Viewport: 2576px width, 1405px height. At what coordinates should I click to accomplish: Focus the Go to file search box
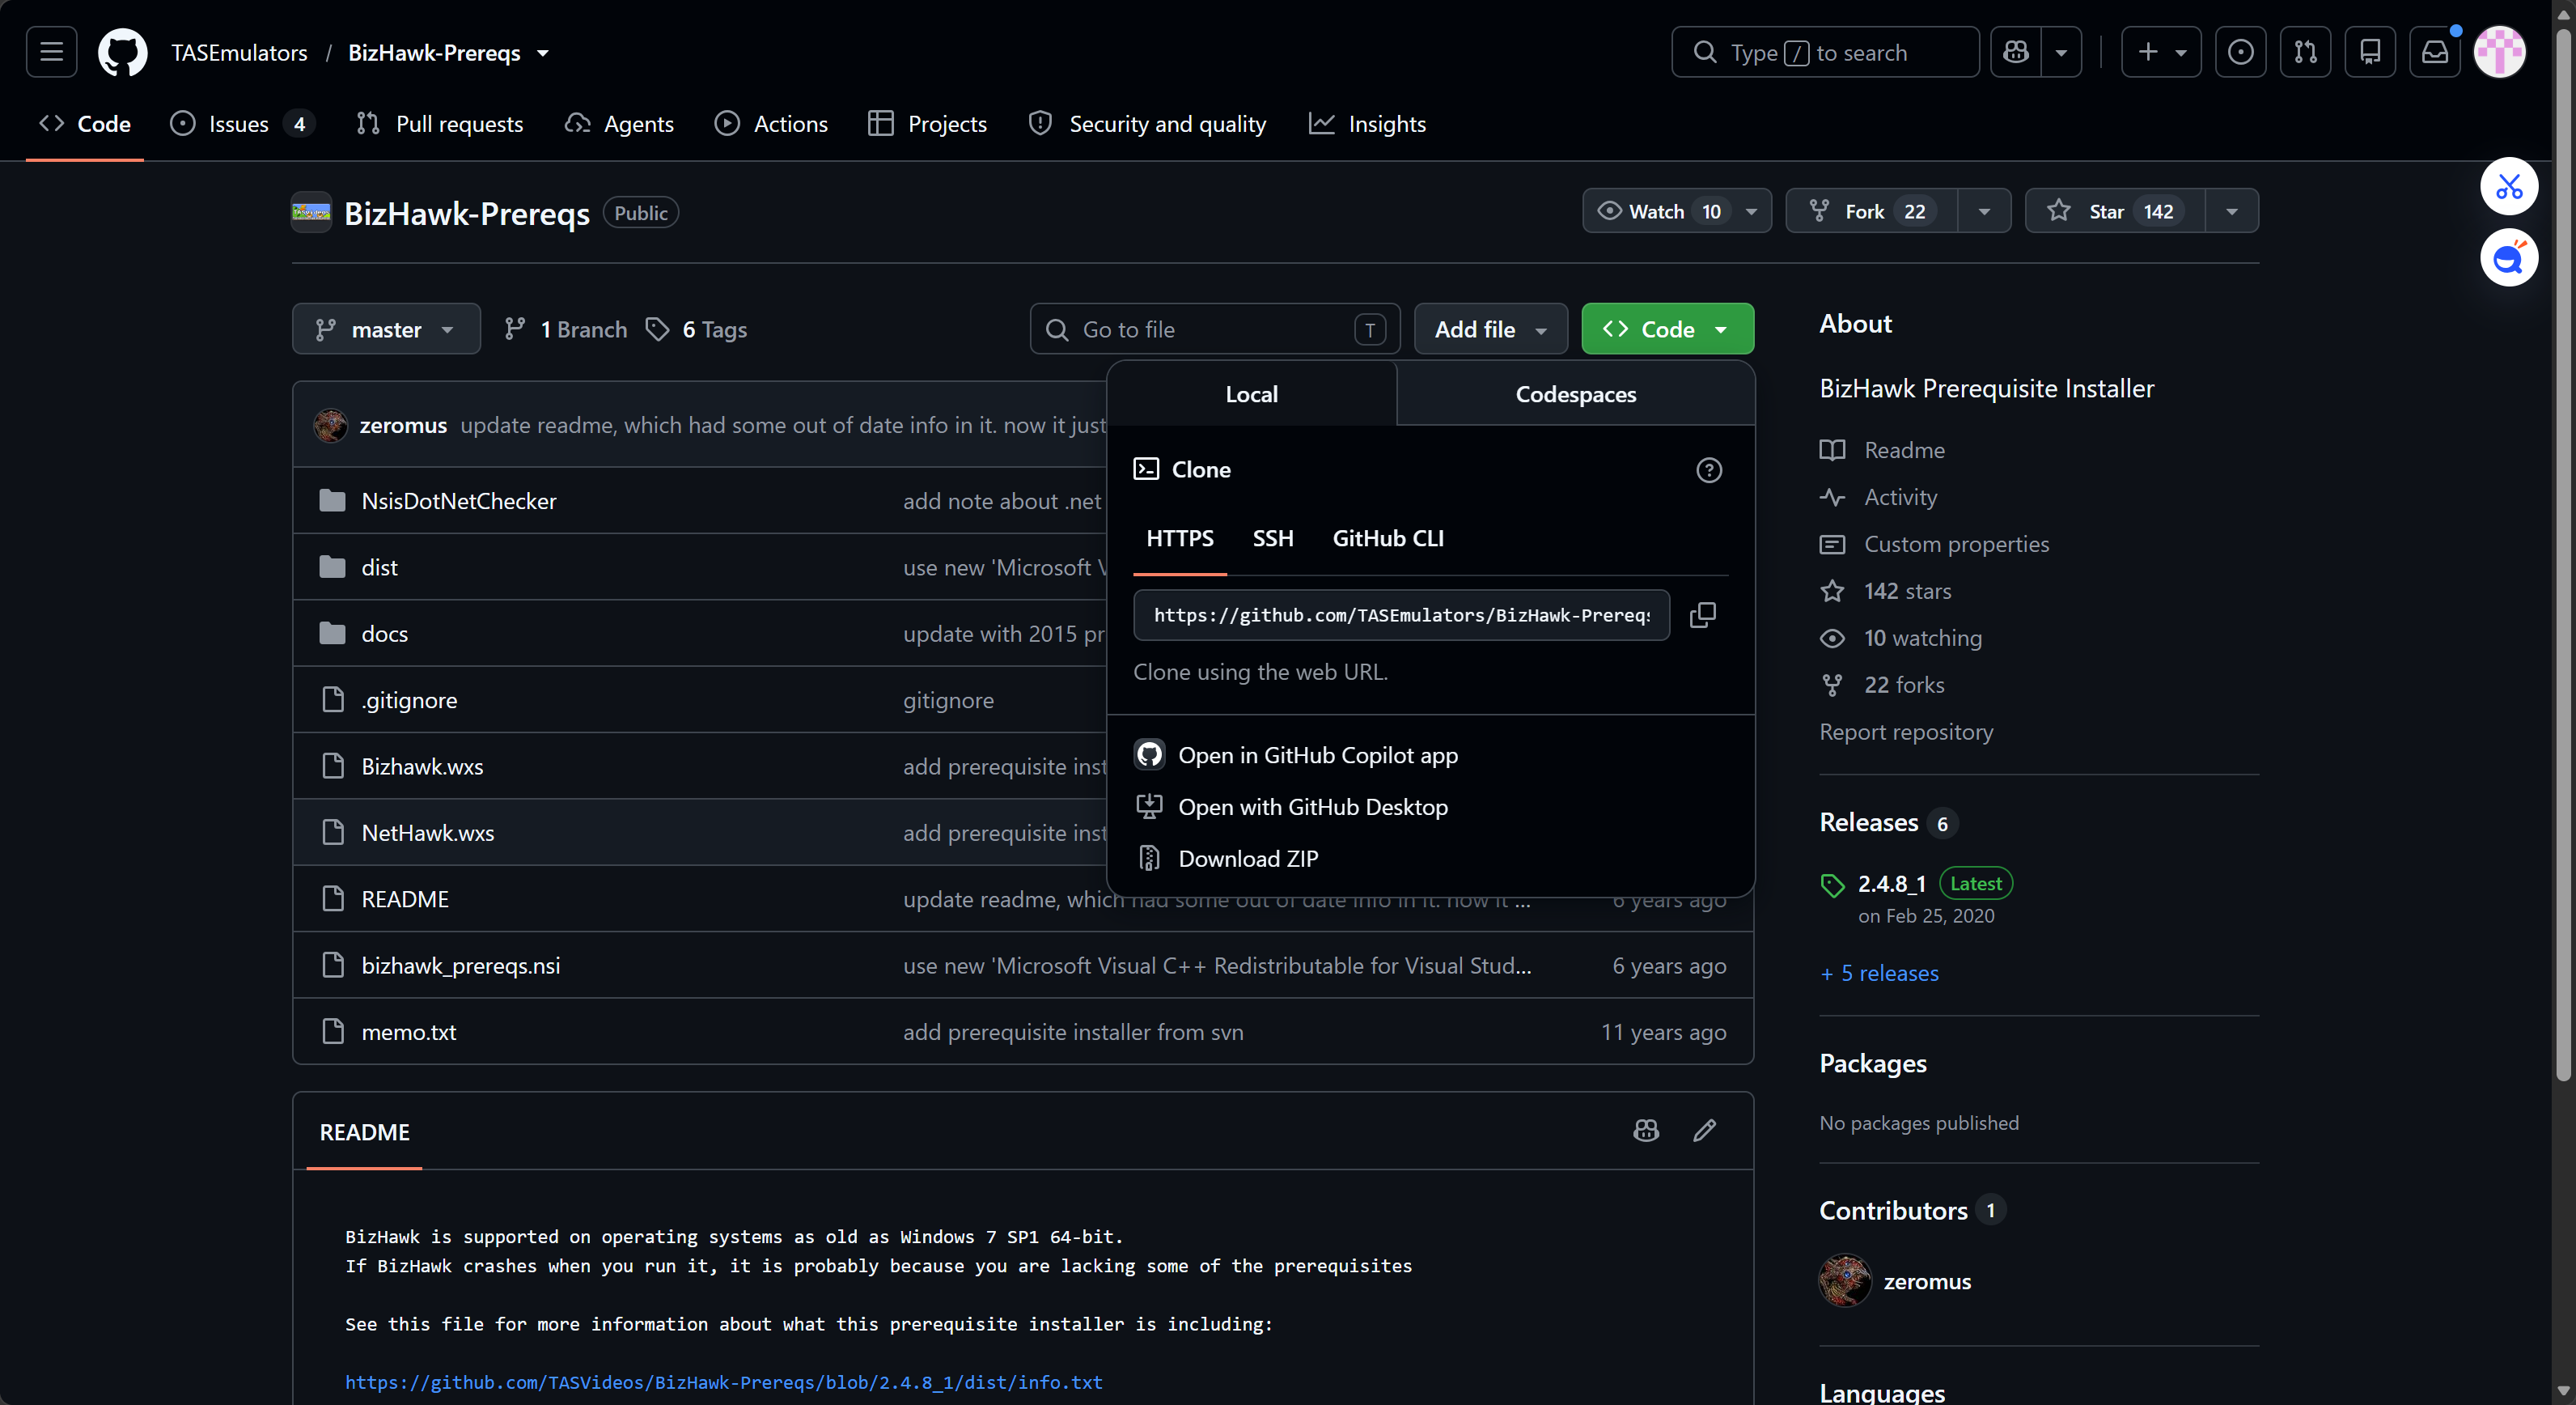(1215, 329)
